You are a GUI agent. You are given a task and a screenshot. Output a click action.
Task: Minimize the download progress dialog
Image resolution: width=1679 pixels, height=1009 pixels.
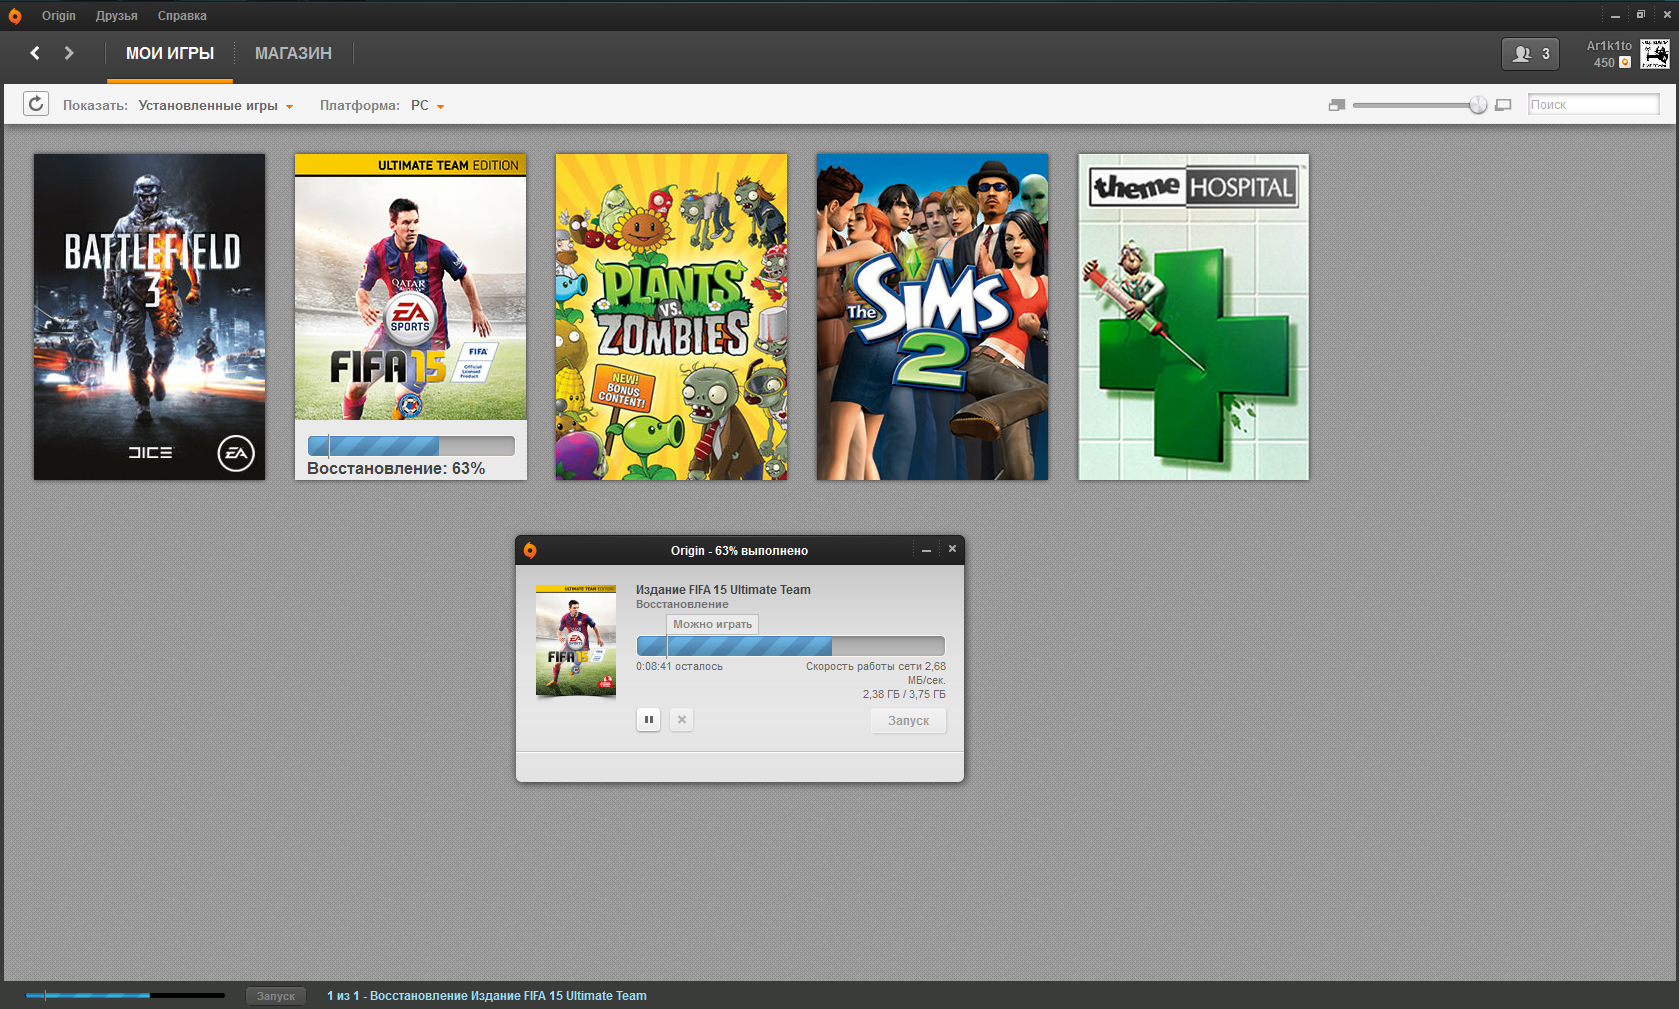coord(926,550)
